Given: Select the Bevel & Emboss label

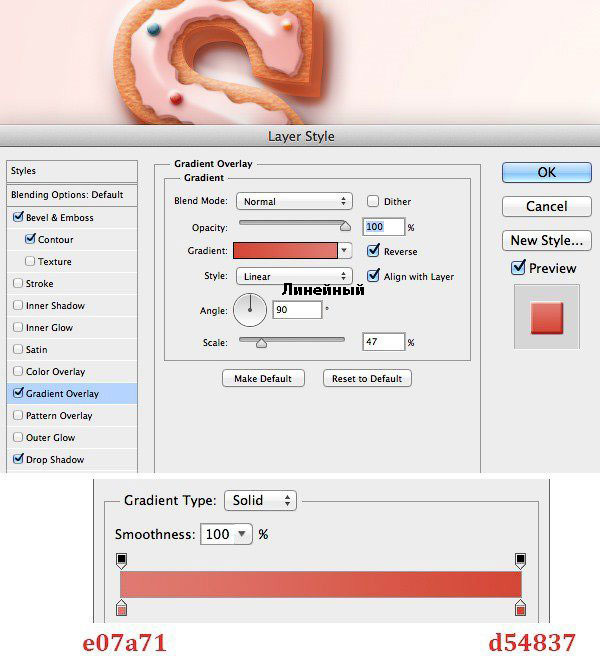Looking at the screenshot, I should click(59, 217).
